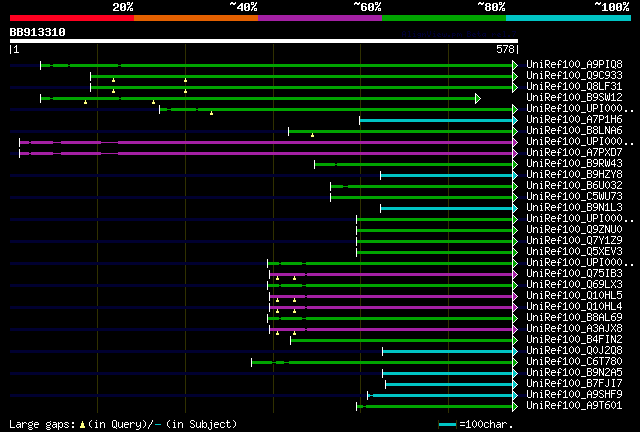Image resolution: width=640 pixels, height=432 pixels.
Task: Click the yellow query-gap triangle in the legend
Action: (82, 425)
